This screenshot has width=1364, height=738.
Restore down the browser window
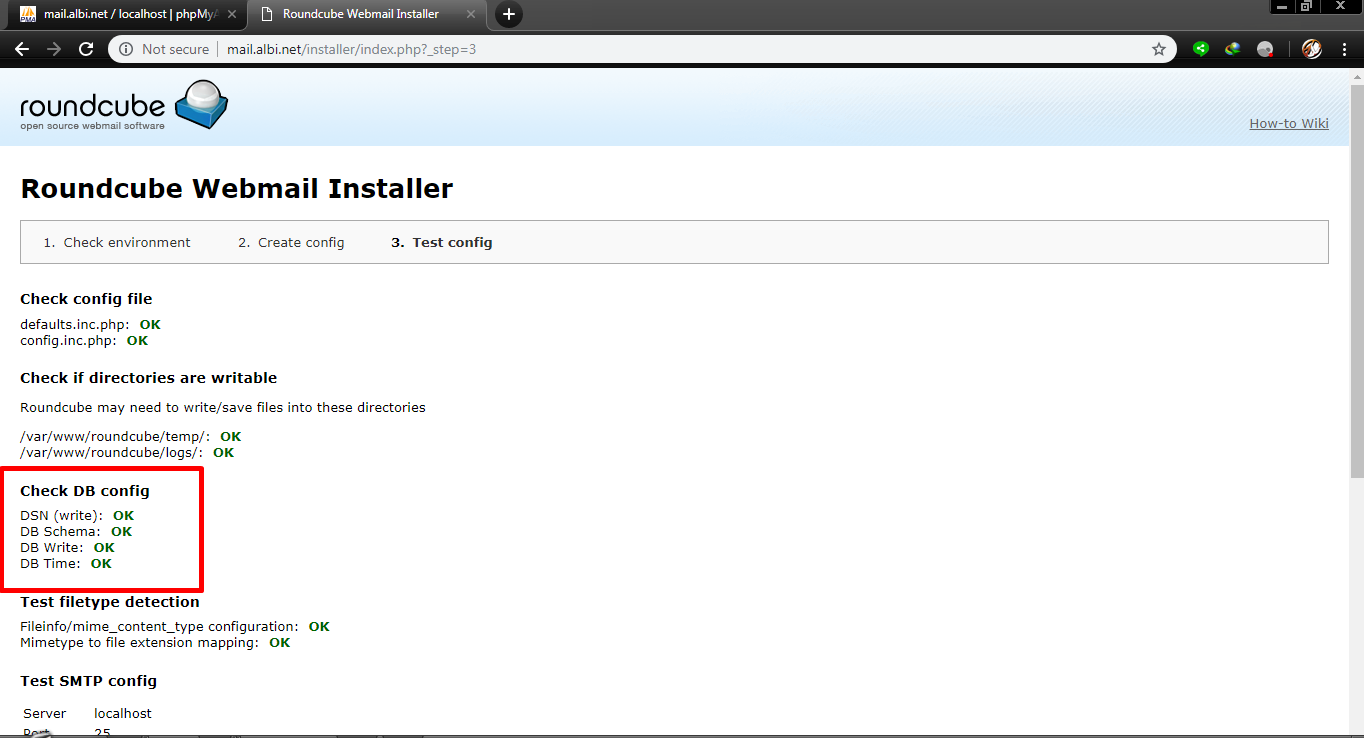[1306, 6]
